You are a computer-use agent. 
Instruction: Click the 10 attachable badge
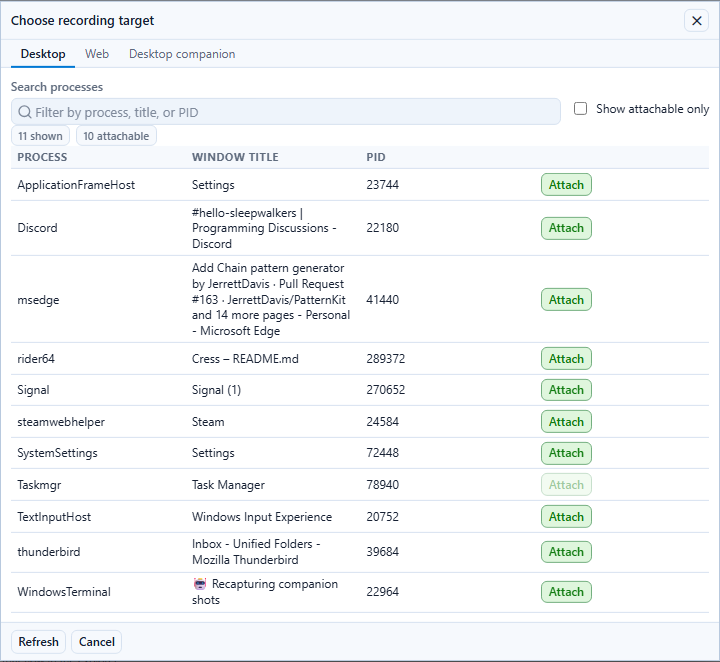tap(116, 136)
